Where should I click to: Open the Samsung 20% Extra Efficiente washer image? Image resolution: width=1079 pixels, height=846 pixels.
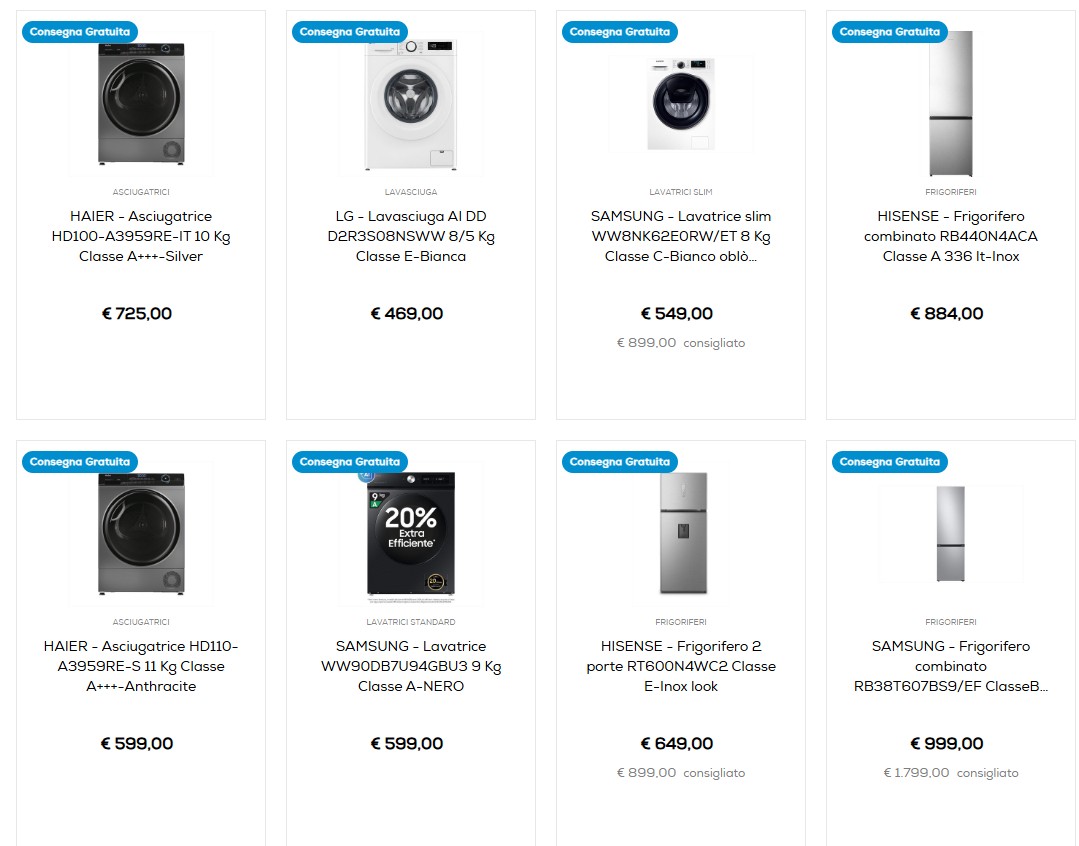pos(411,534)
